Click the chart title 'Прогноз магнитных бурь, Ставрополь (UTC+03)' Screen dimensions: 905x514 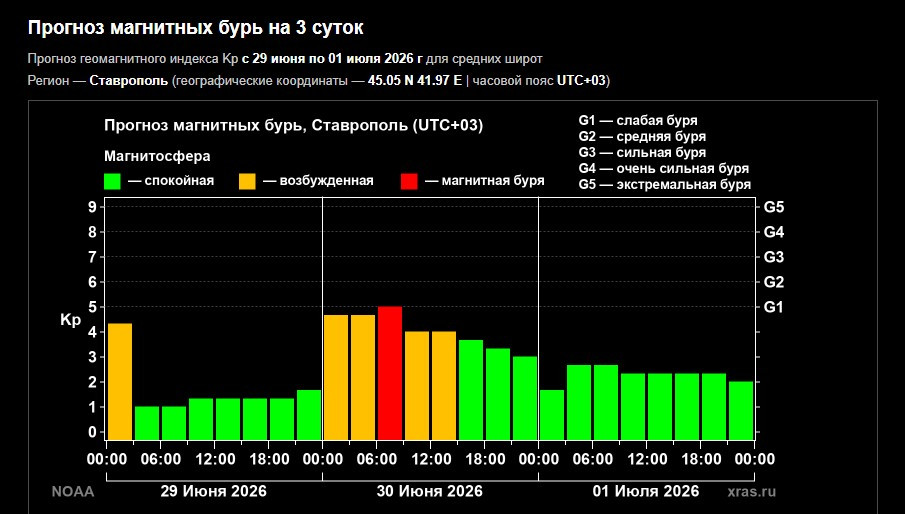pos(294,126)
